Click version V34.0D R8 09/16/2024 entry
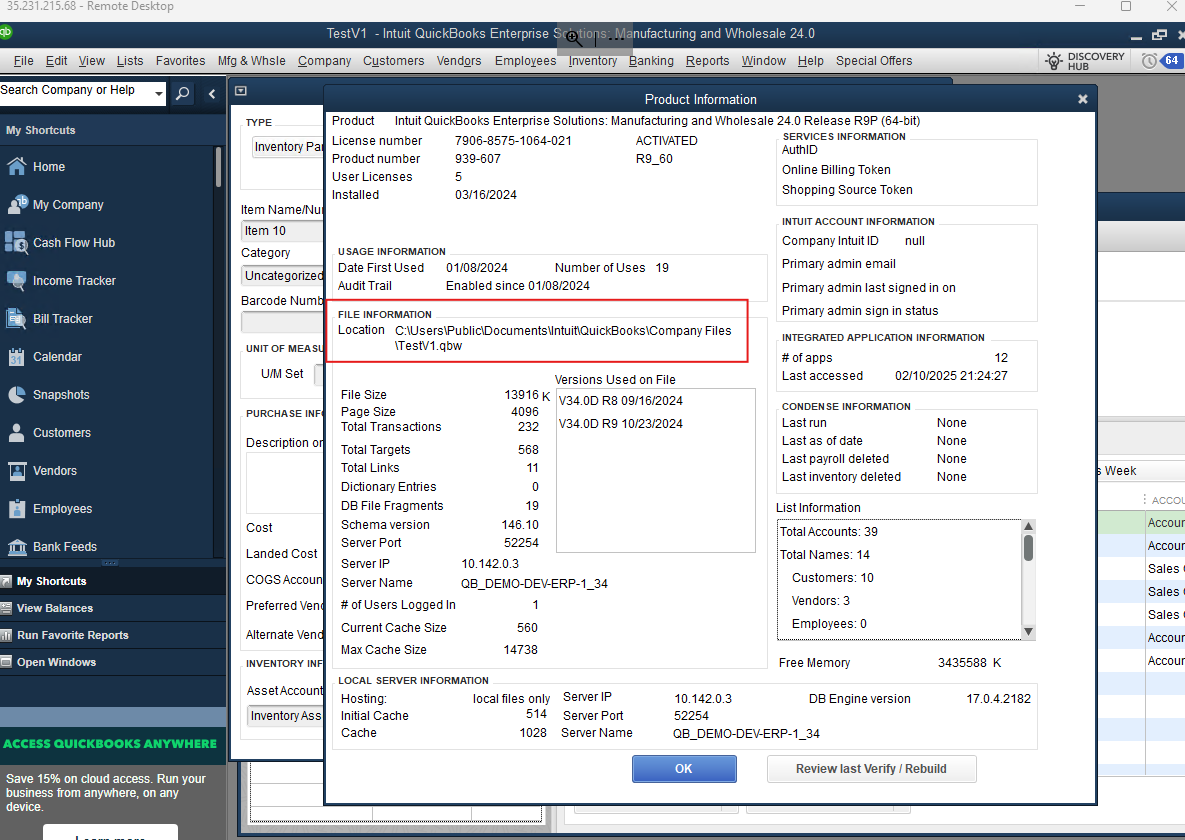 pyautogui.click(x=620, y=401)
